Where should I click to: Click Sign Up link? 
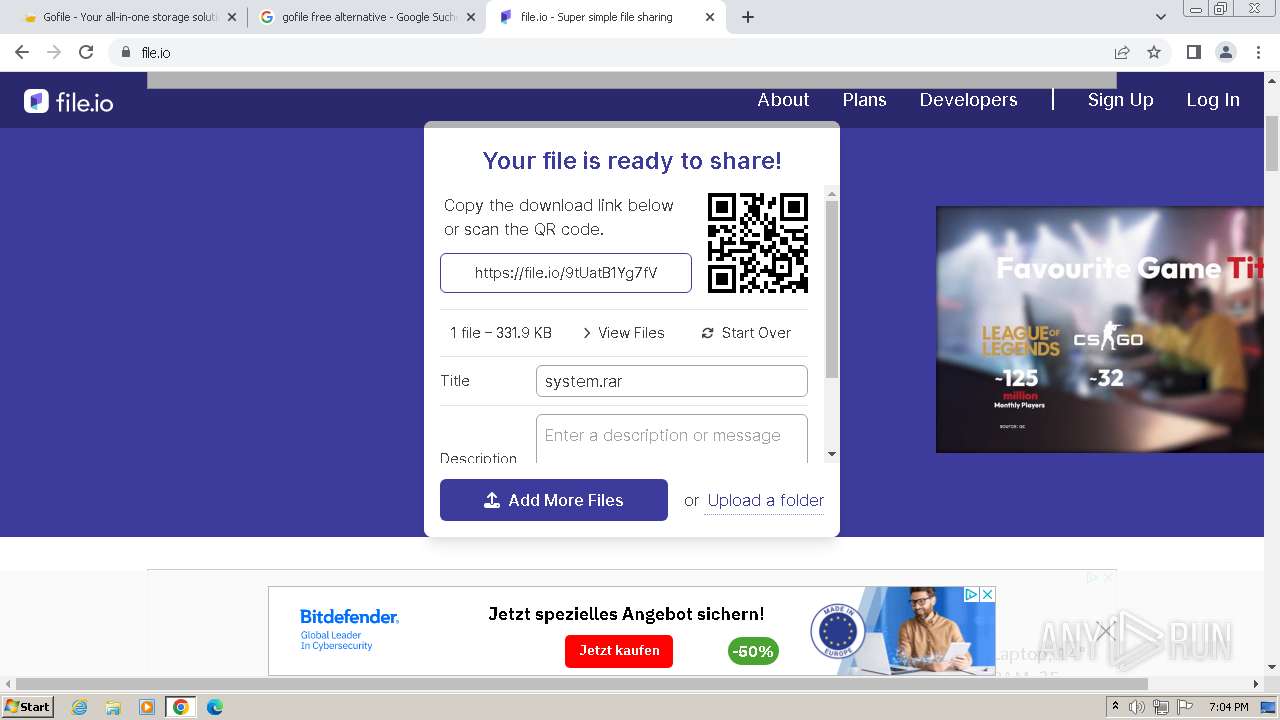[1120, 100]
